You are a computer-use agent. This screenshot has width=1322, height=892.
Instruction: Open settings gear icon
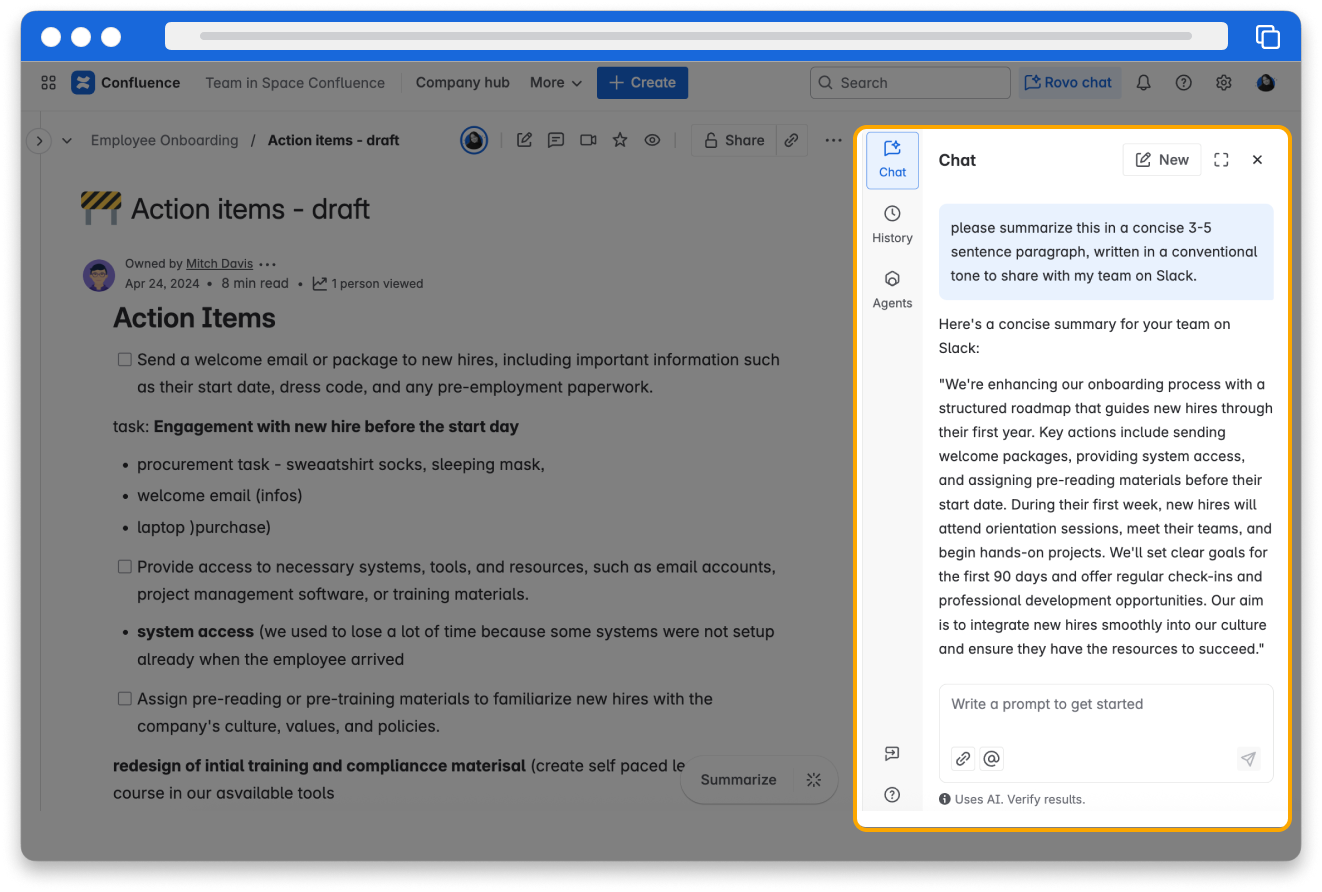point(1223,83)
